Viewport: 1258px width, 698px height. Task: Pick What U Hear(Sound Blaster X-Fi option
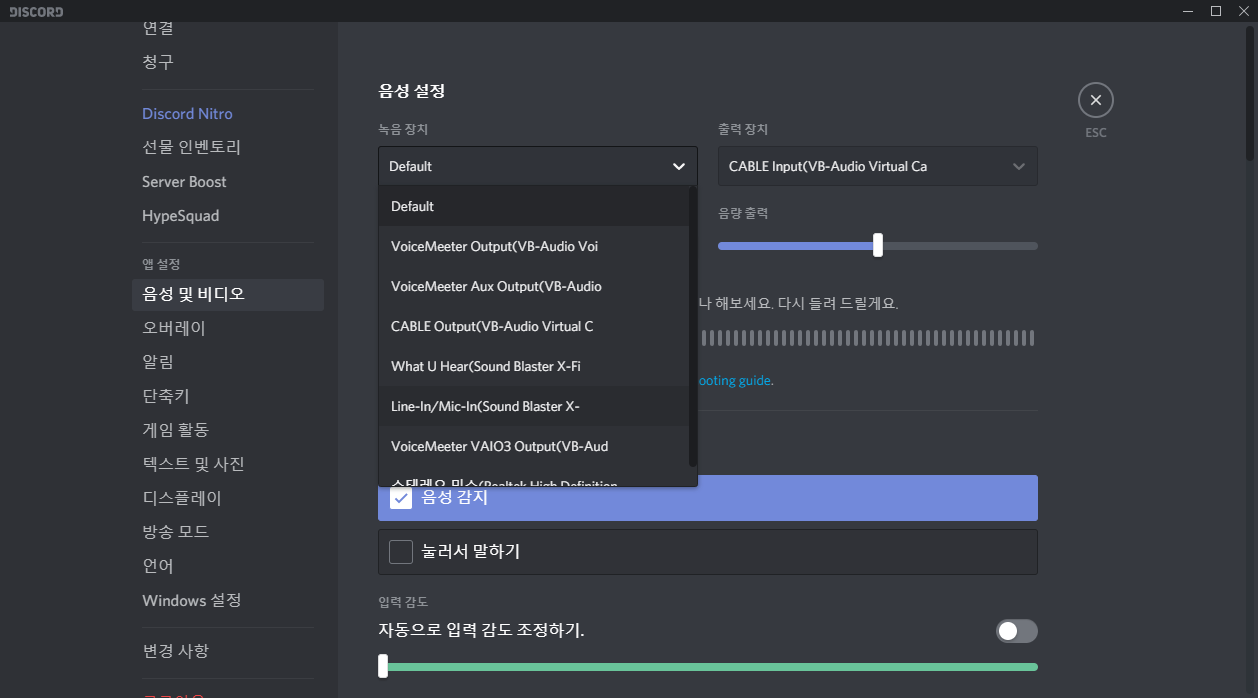(x=533, y=366)
